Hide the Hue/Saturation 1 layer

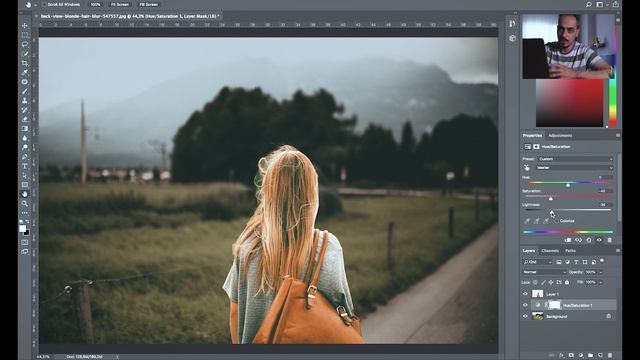(525, 305)
